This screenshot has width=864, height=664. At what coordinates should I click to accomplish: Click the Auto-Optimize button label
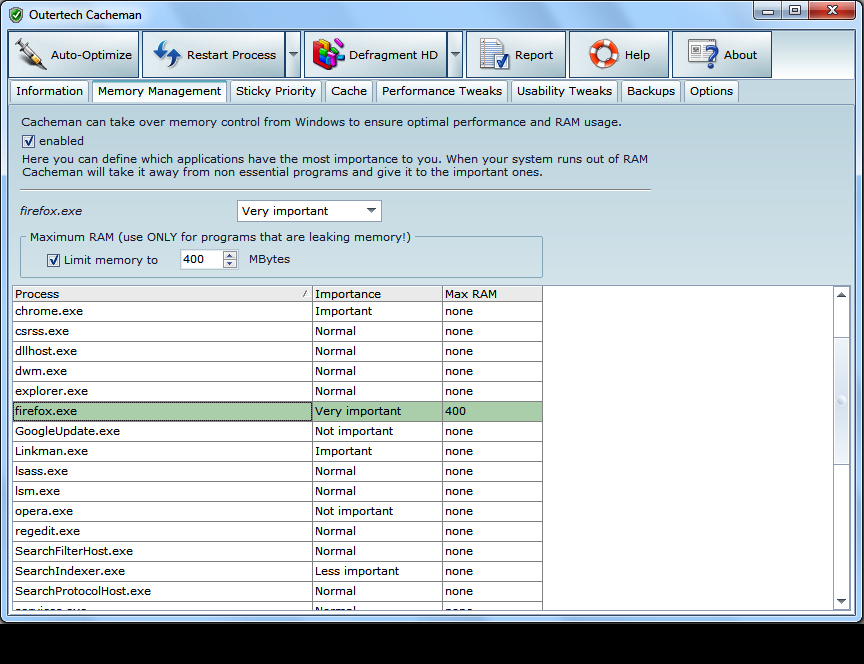click(91, 55)
